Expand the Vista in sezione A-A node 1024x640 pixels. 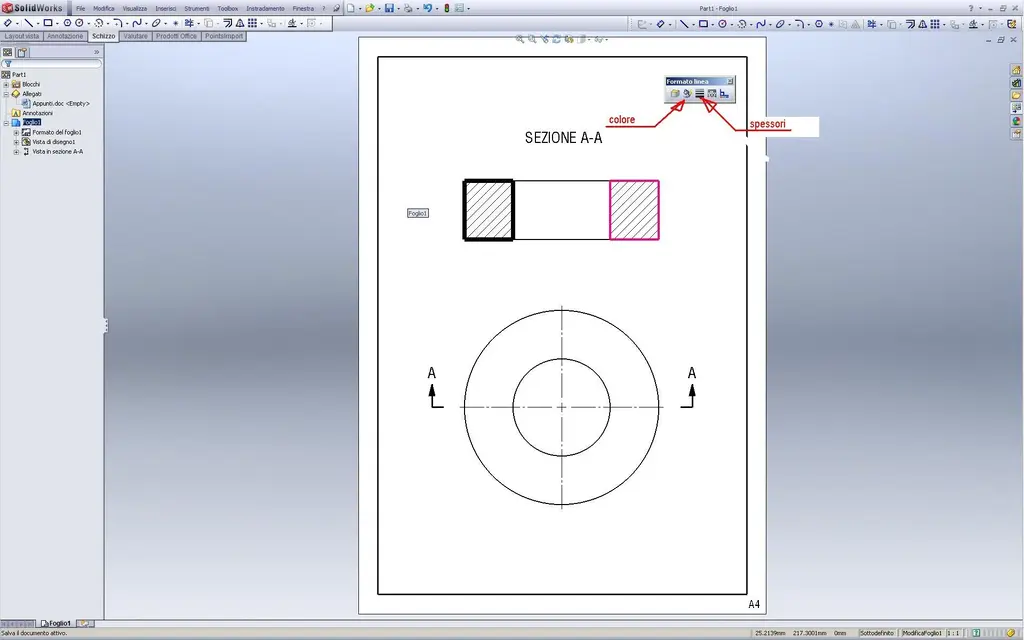(16, 152)
